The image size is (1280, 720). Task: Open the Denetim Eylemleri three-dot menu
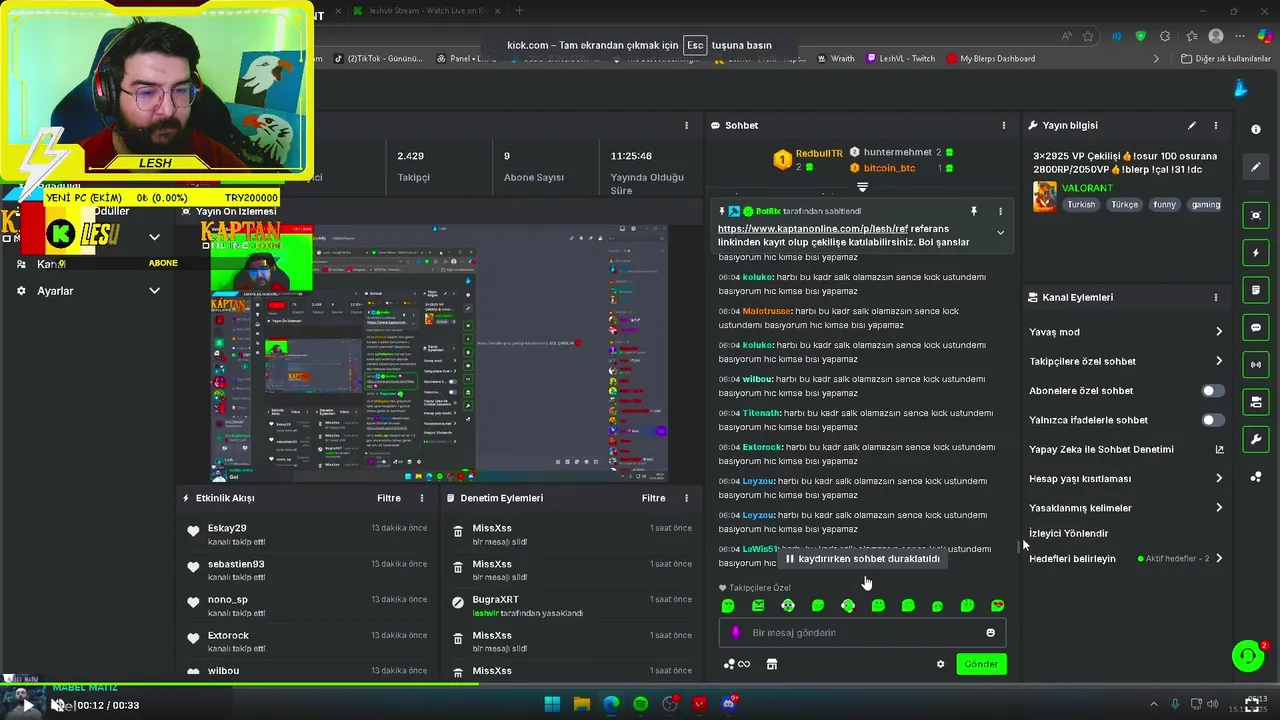point(686,498)
